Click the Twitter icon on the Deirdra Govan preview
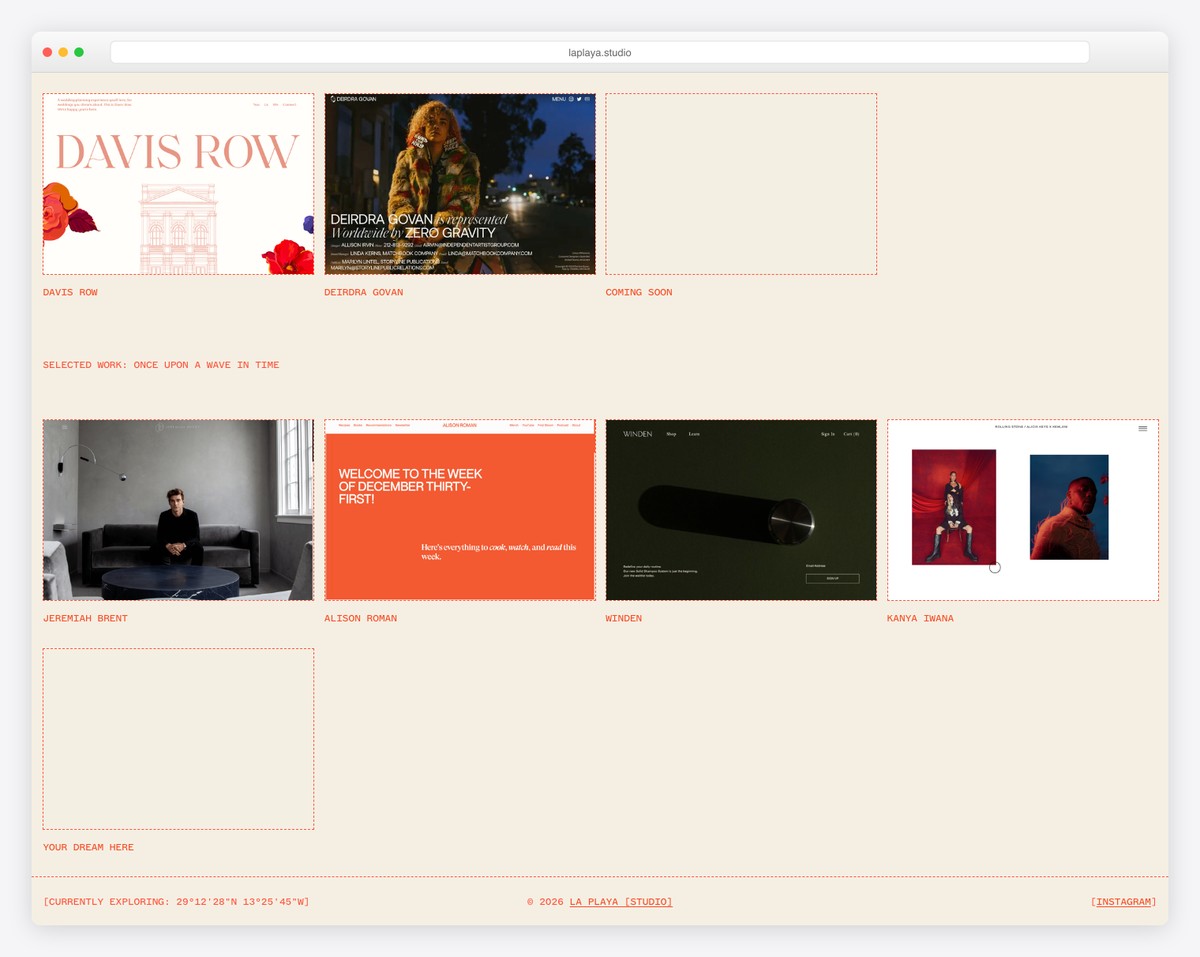The height and width of the screenshot is (957, 1200). tap(579, 99)
